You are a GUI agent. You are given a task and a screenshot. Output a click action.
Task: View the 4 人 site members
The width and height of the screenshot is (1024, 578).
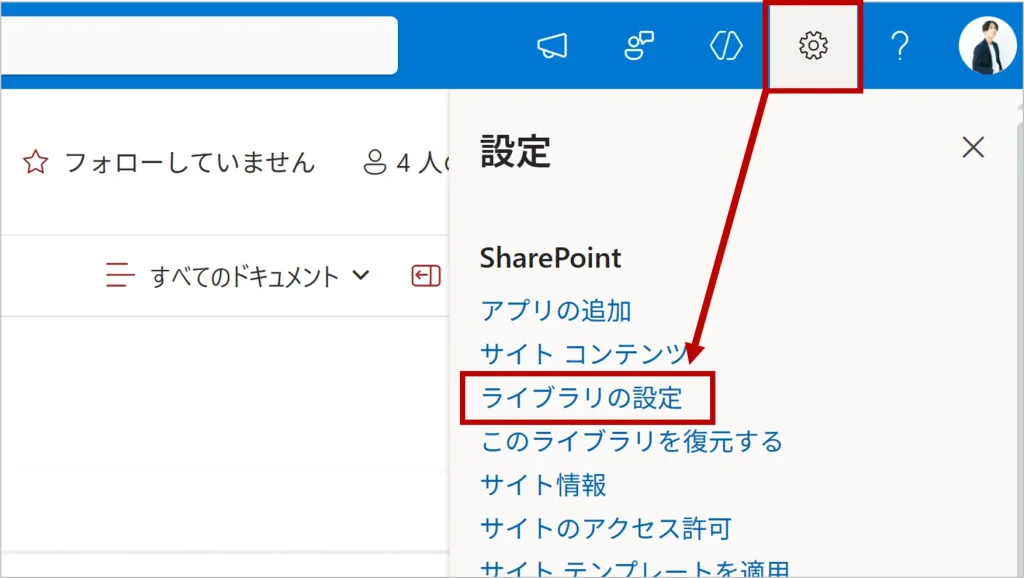pyautogui.click(x=405, y=162)
